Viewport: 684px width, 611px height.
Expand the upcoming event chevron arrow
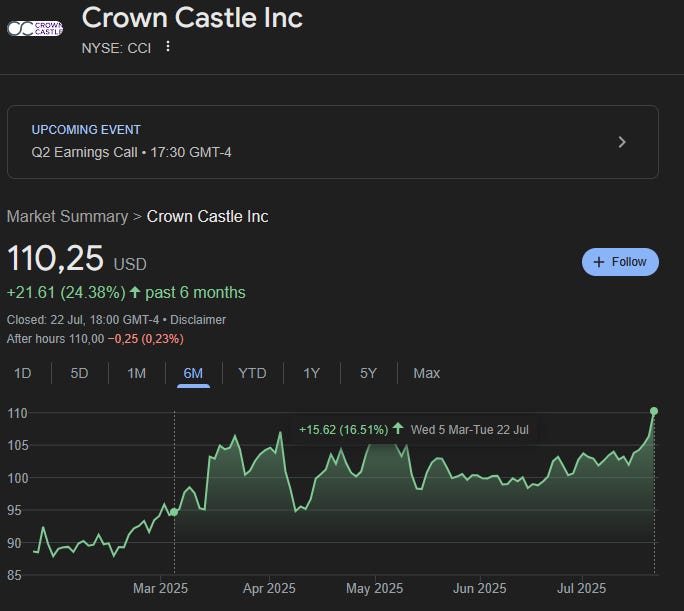click(622, 142)
